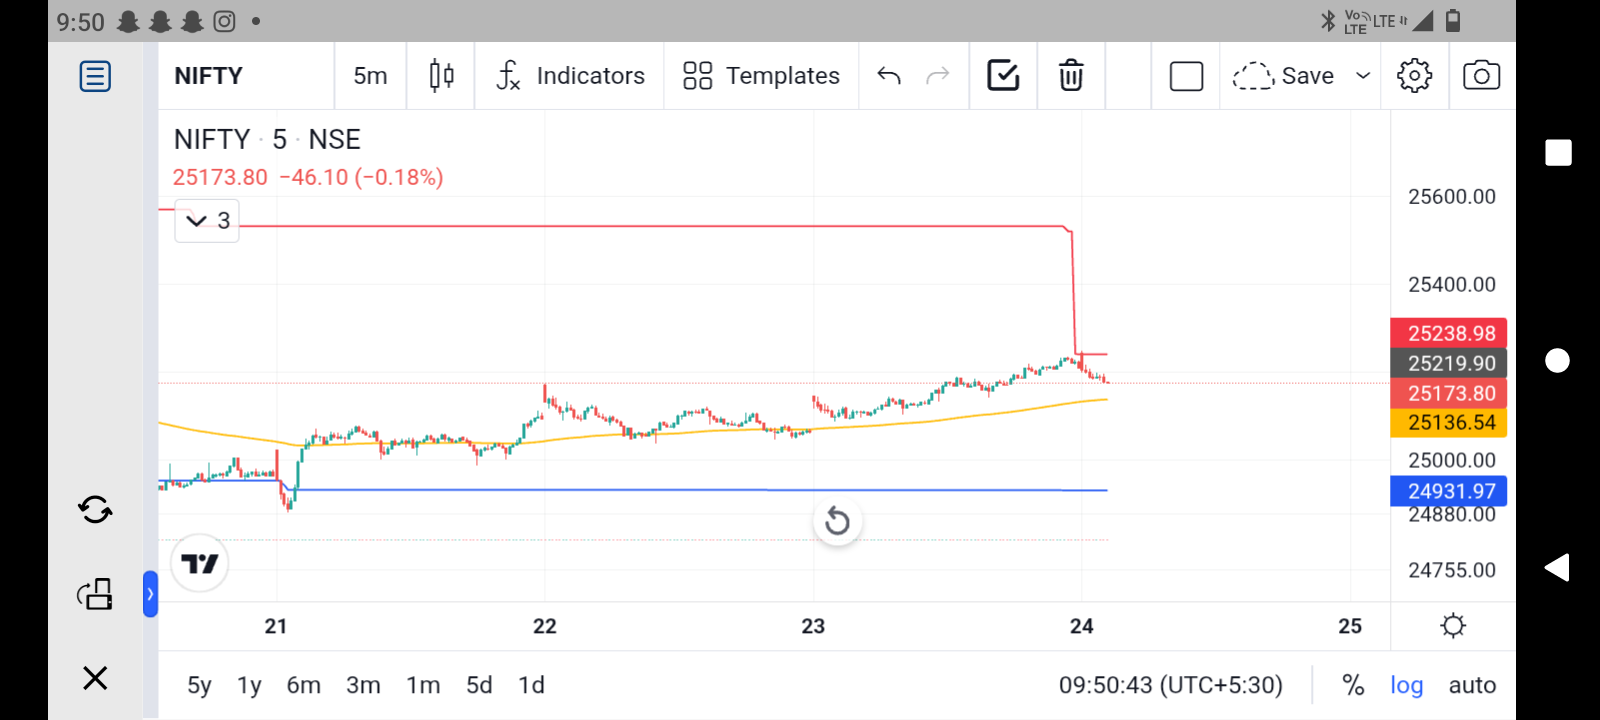The width and height of the screenshot is (1600, 720).
Task: Select the 3m date range
Action: click(363, 685)
